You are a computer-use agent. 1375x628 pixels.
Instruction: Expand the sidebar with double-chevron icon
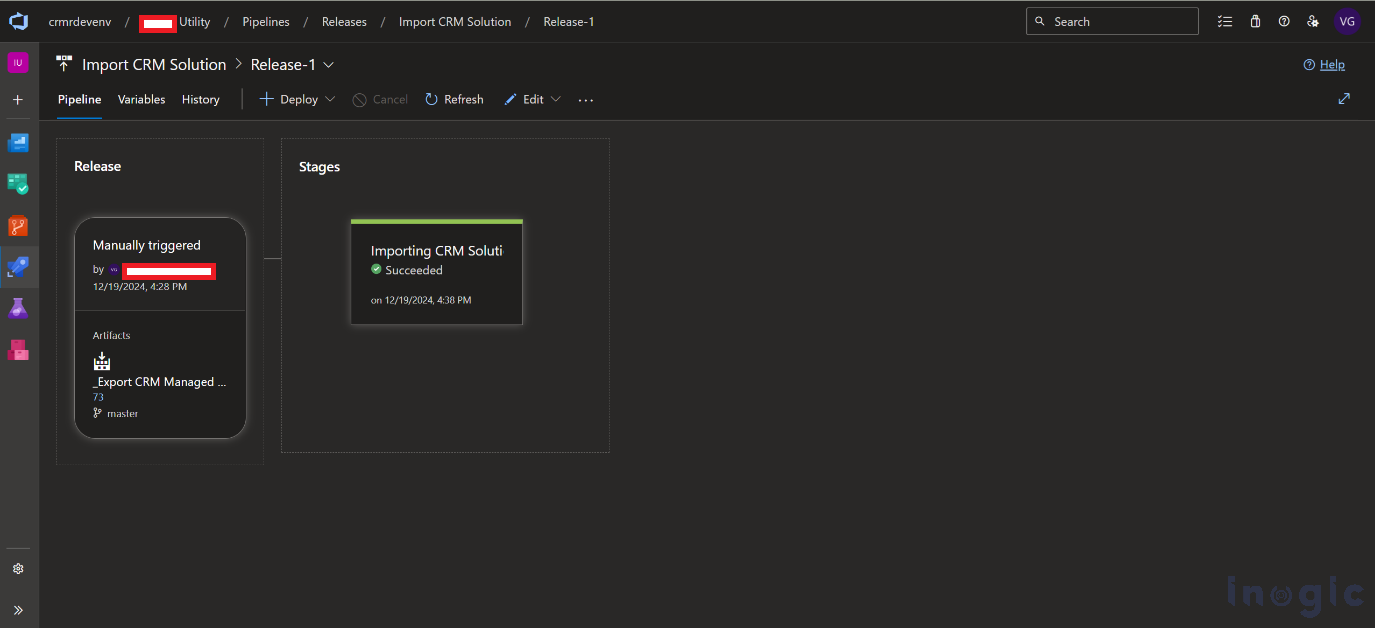coord(18,609)
